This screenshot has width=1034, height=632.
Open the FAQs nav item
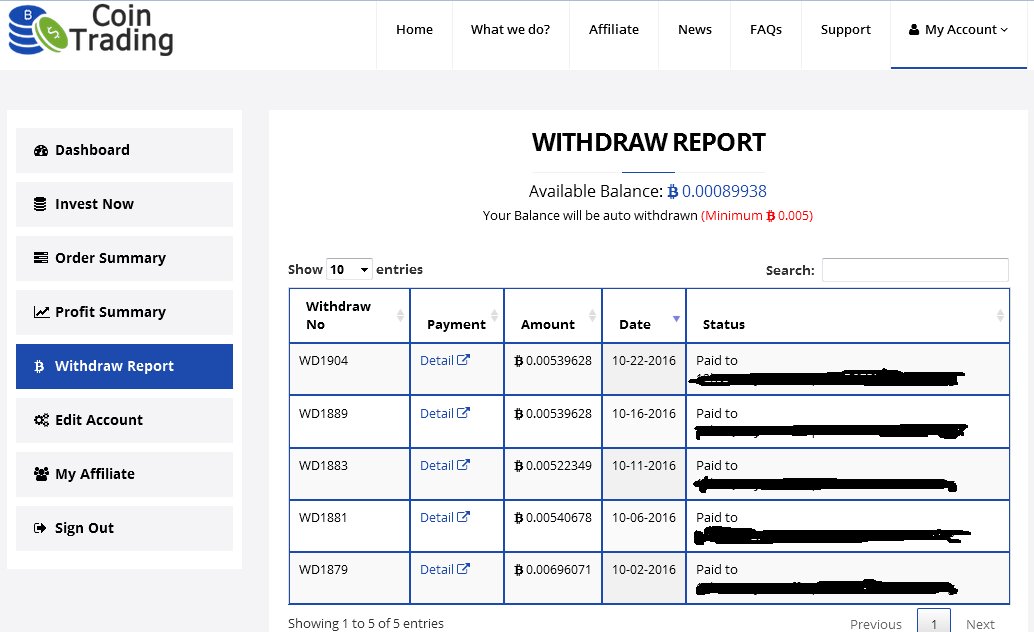[x=766, y=30]
